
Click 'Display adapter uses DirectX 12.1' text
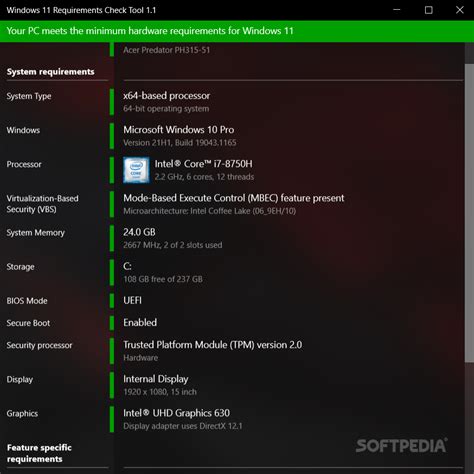coord(183,426)
